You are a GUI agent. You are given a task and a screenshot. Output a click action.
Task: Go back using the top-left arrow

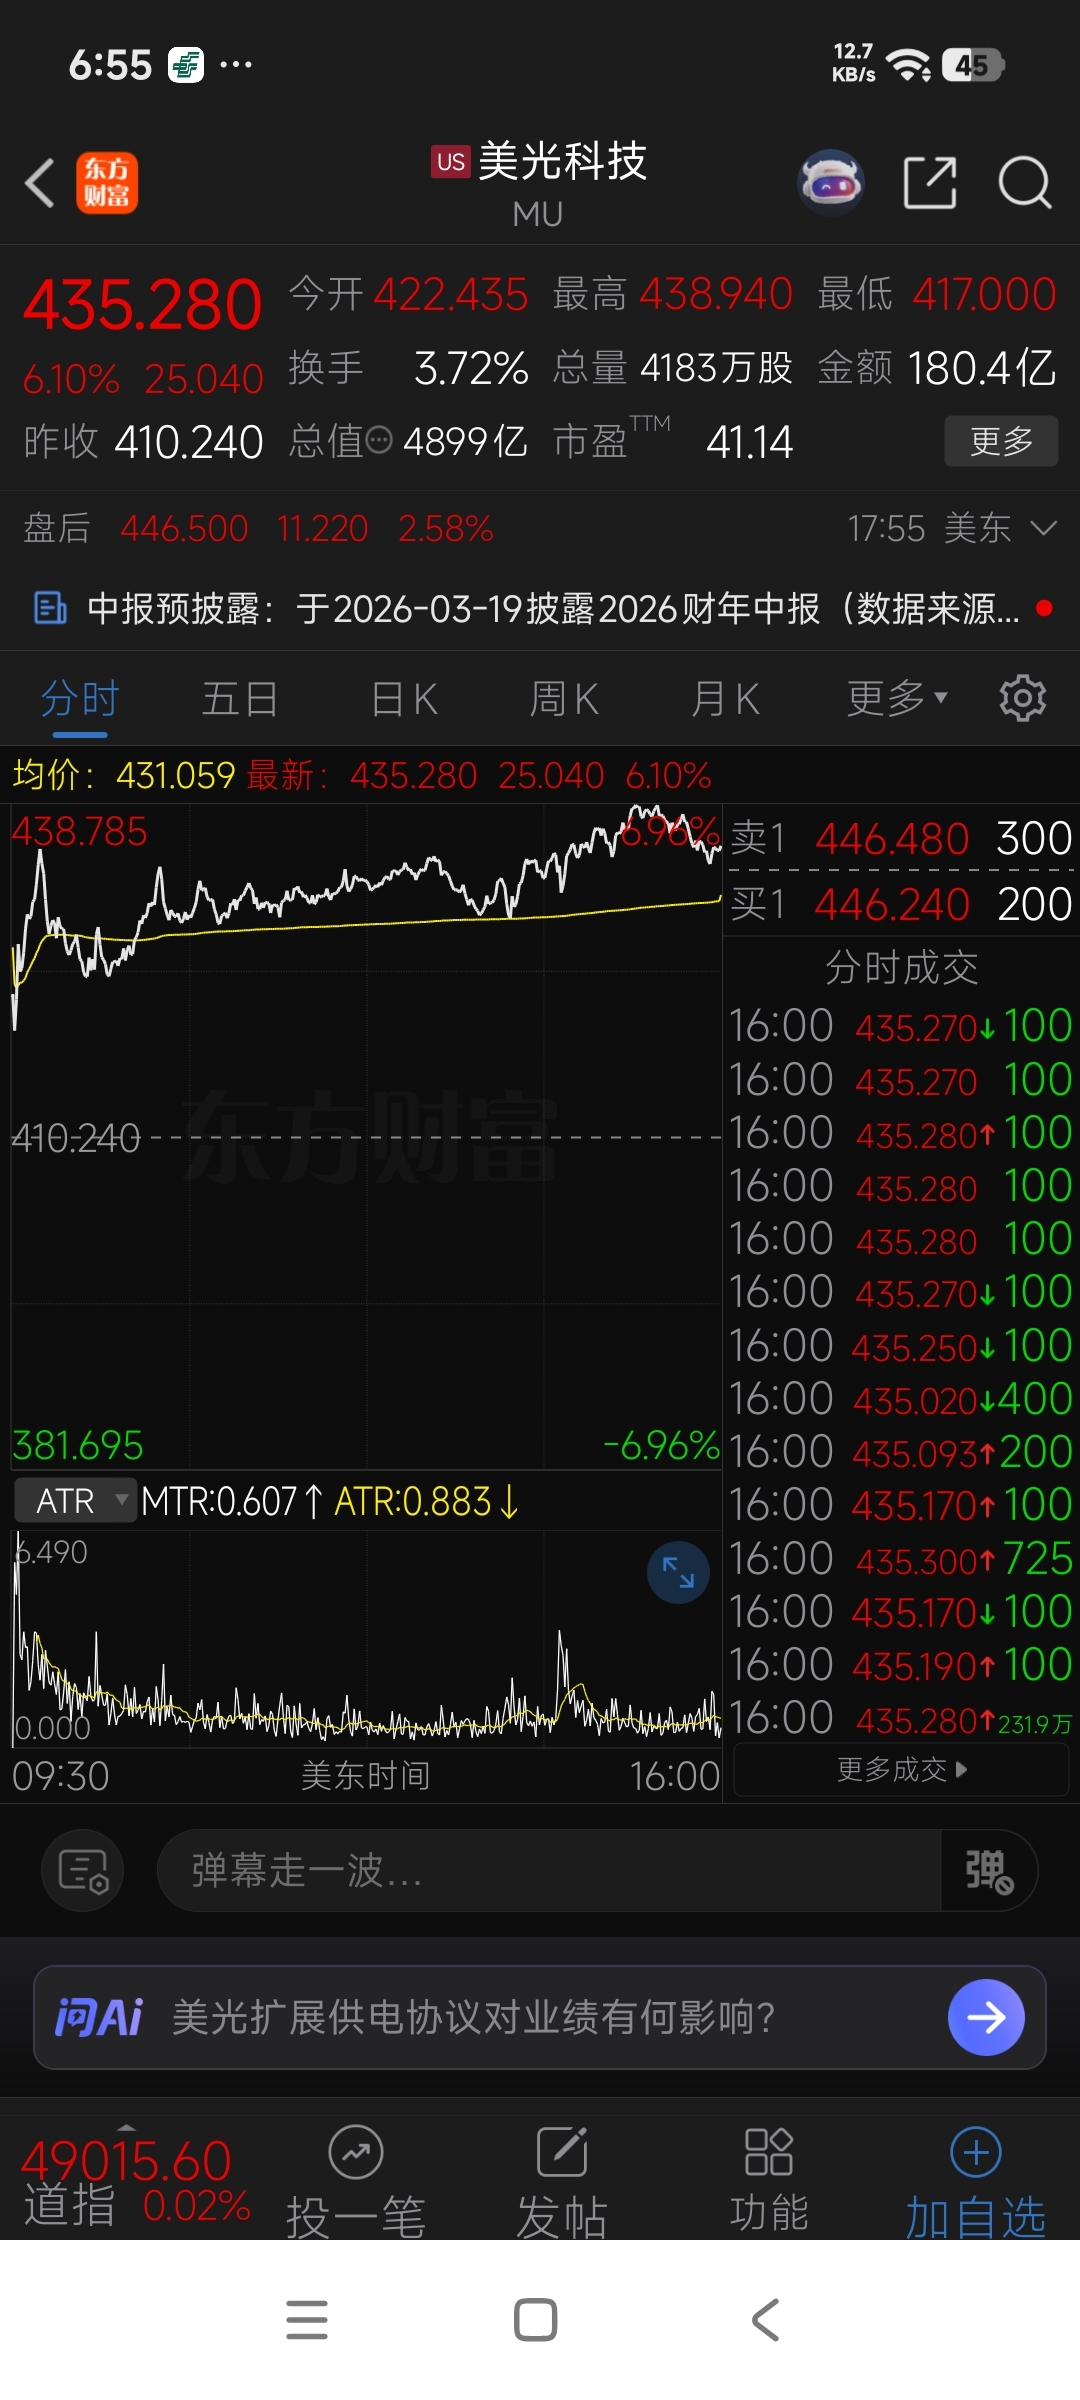pos(40,183)
